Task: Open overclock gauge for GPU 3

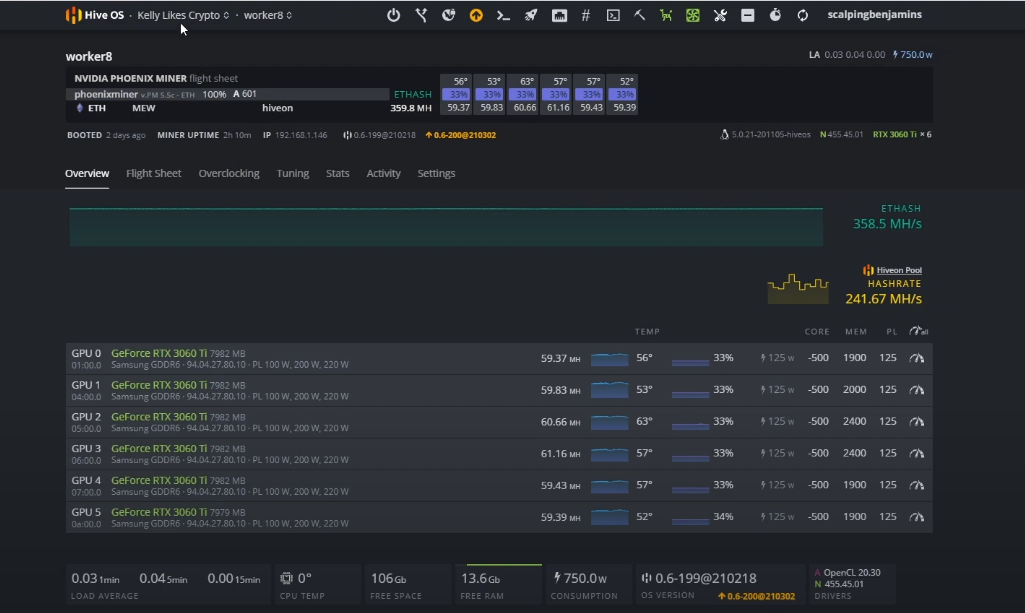Action: (916, 453)
